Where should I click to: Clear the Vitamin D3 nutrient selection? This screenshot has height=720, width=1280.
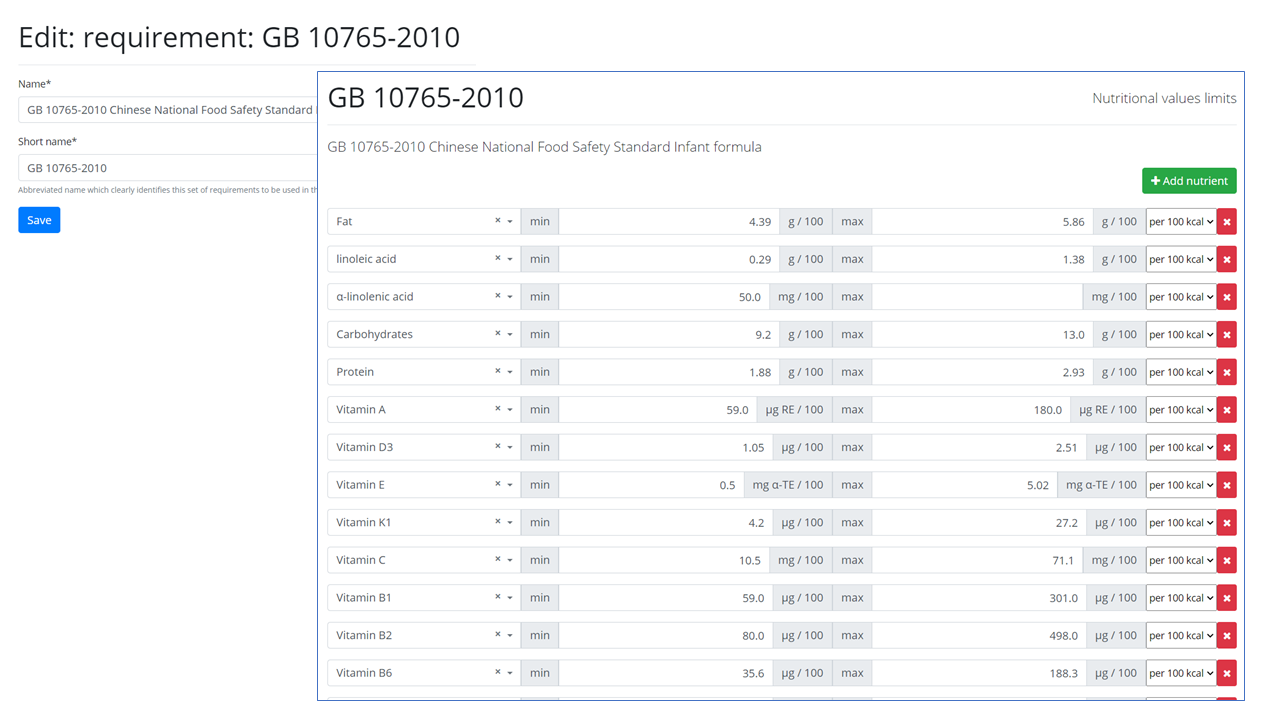pyautogui.click(x=497, y=446)
